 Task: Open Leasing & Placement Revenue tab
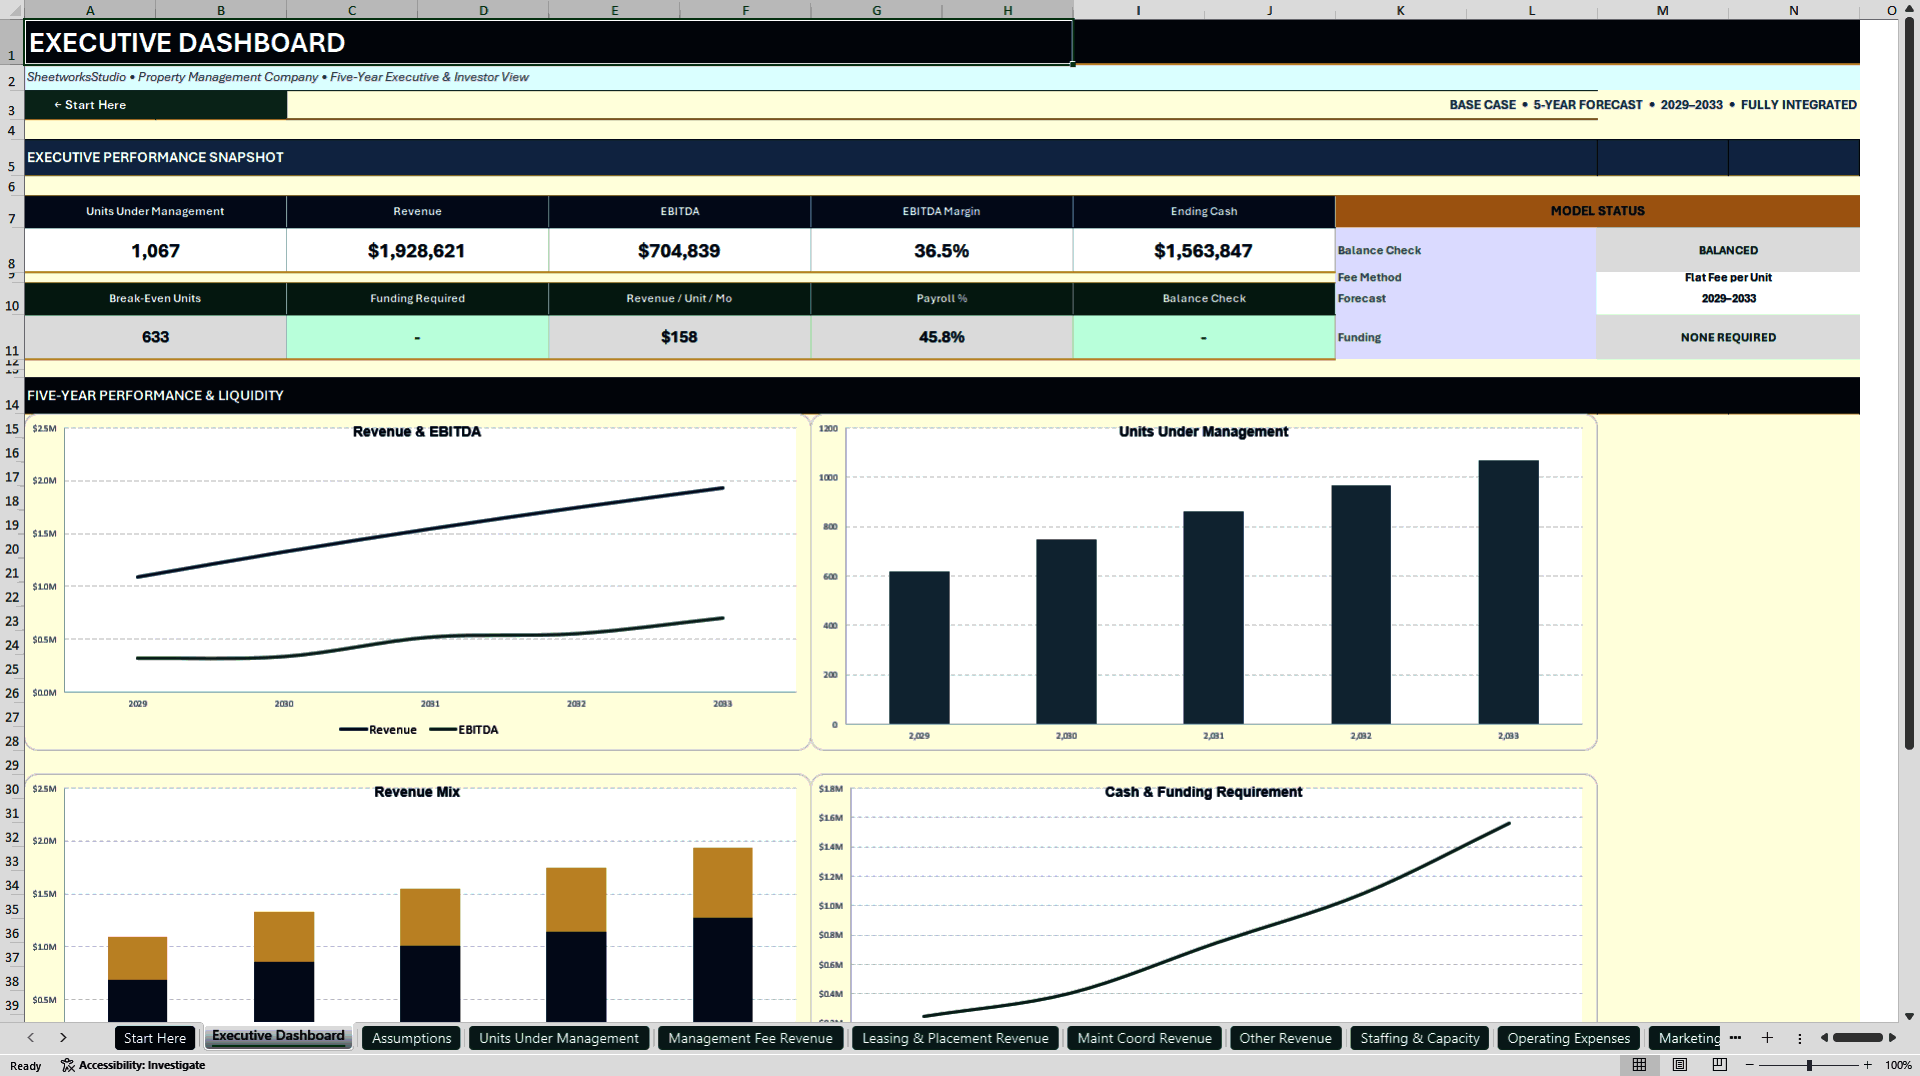coord(955,1038)
